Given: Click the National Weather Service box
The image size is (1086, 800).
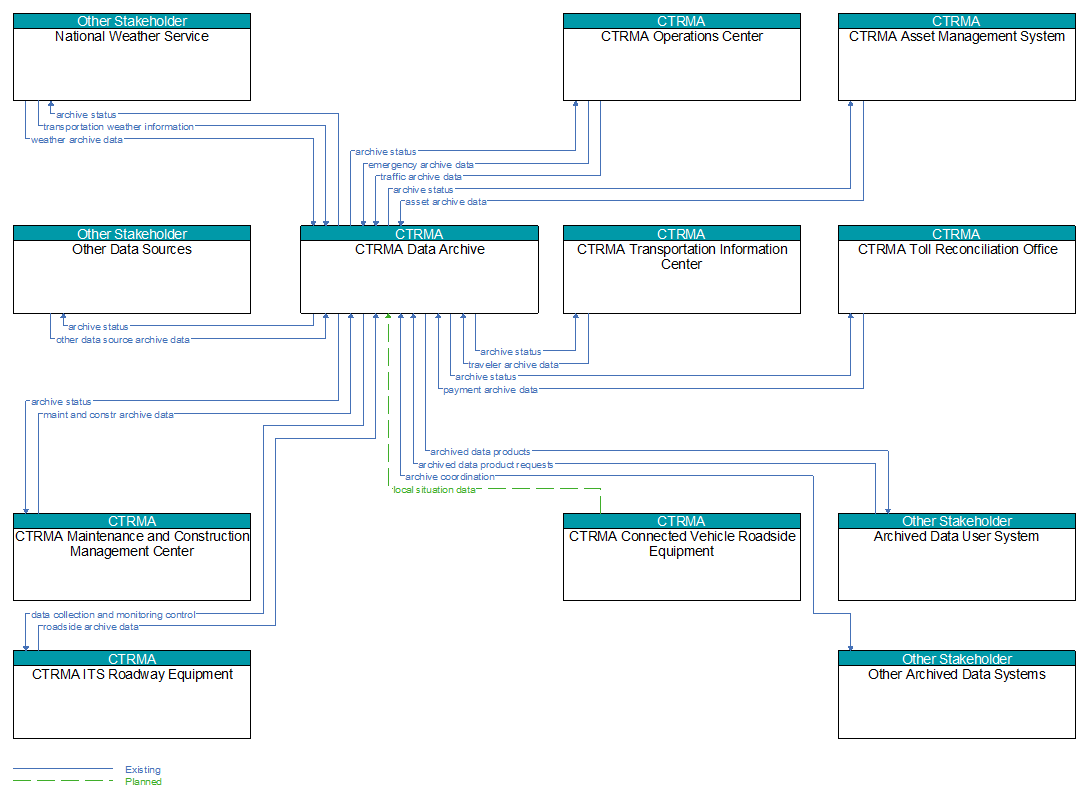Looking at the screenshot, I should [132, 57].
